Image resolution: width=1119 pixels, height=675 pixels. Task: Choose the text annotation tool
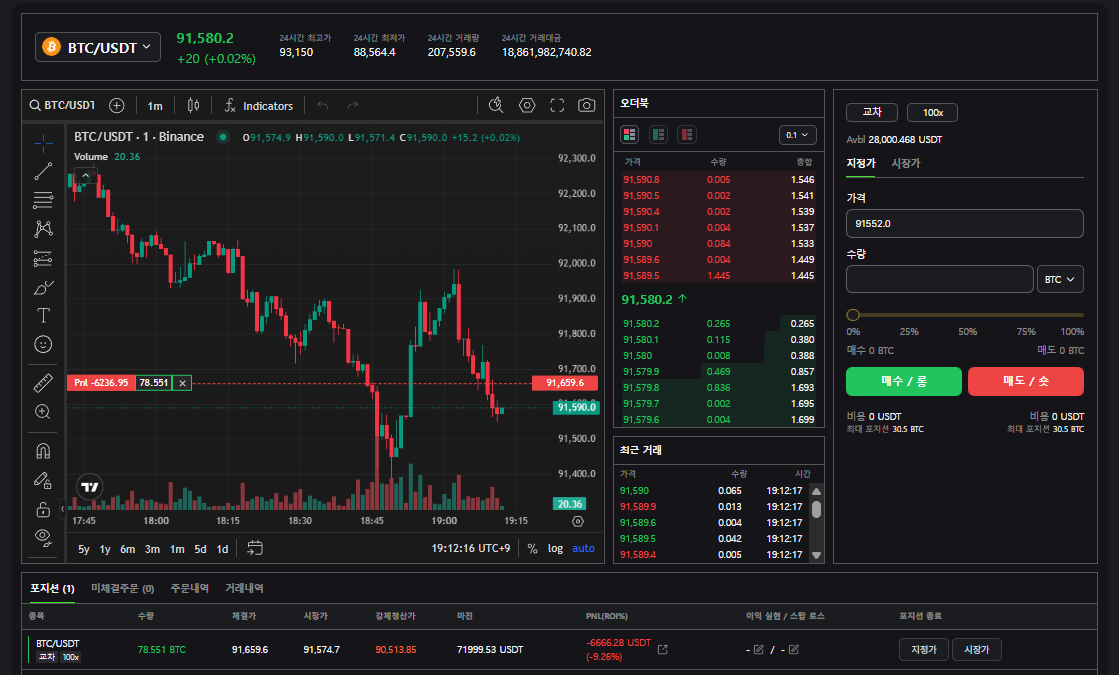pyautogui.click(x=43, y=315)
